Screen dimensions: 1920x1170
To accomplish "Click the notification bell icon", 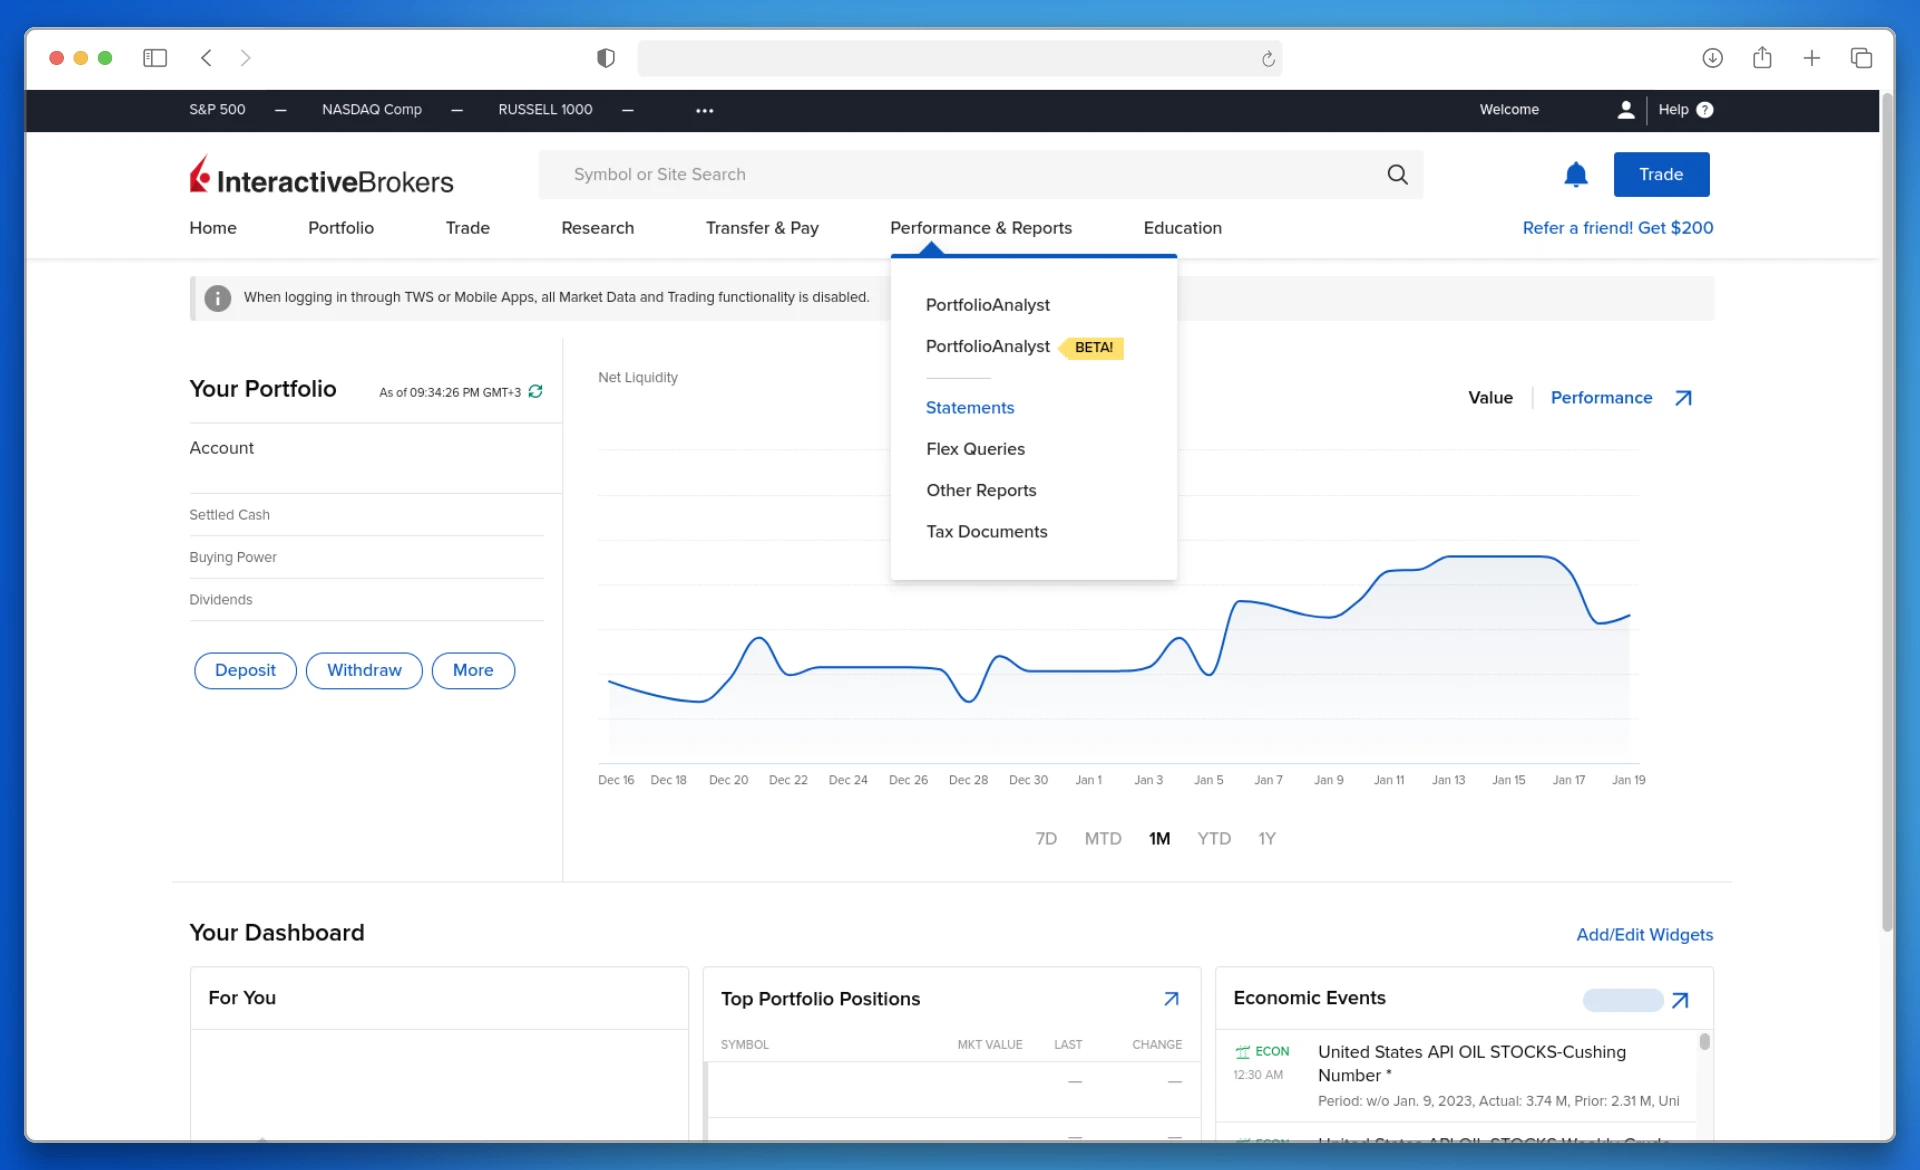I will 1575,175.
